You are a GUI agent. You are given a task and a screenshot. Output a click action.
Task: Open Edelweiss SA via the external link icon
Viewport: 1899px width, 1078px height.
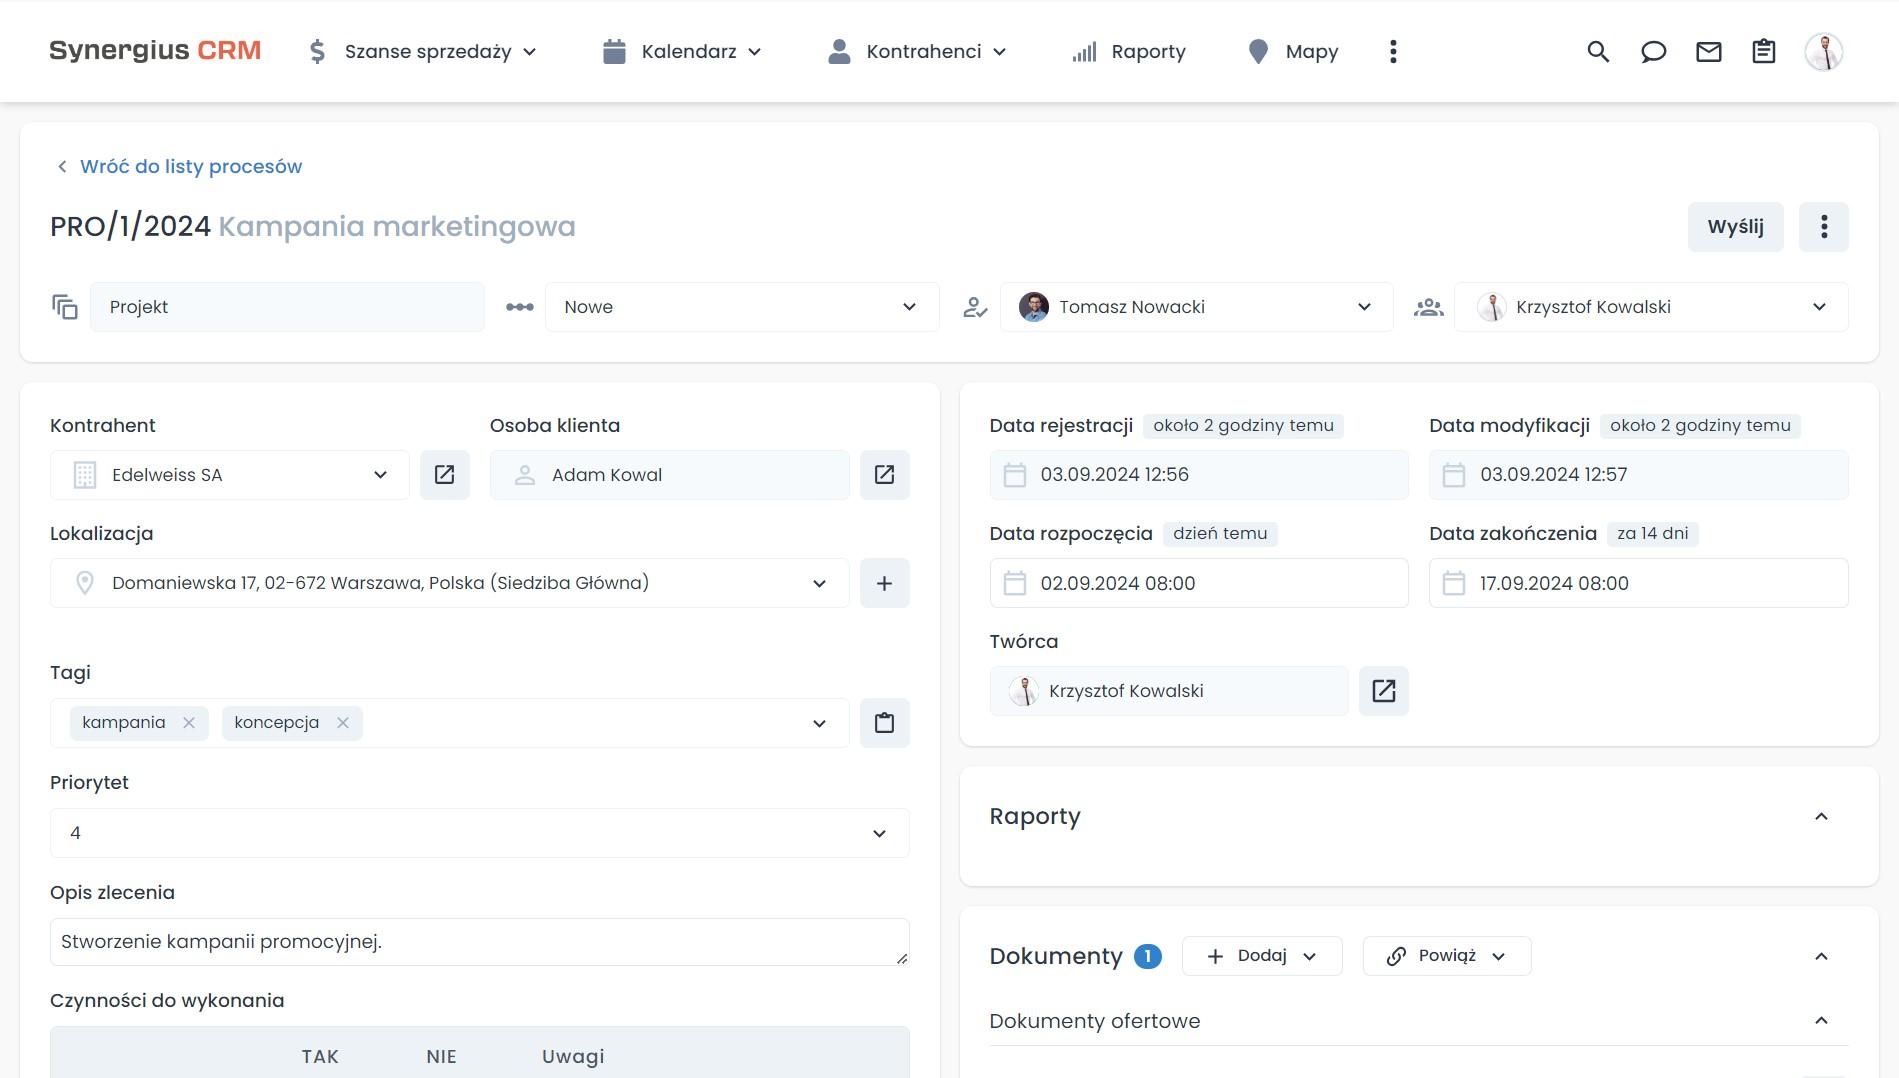pos(444,475)
